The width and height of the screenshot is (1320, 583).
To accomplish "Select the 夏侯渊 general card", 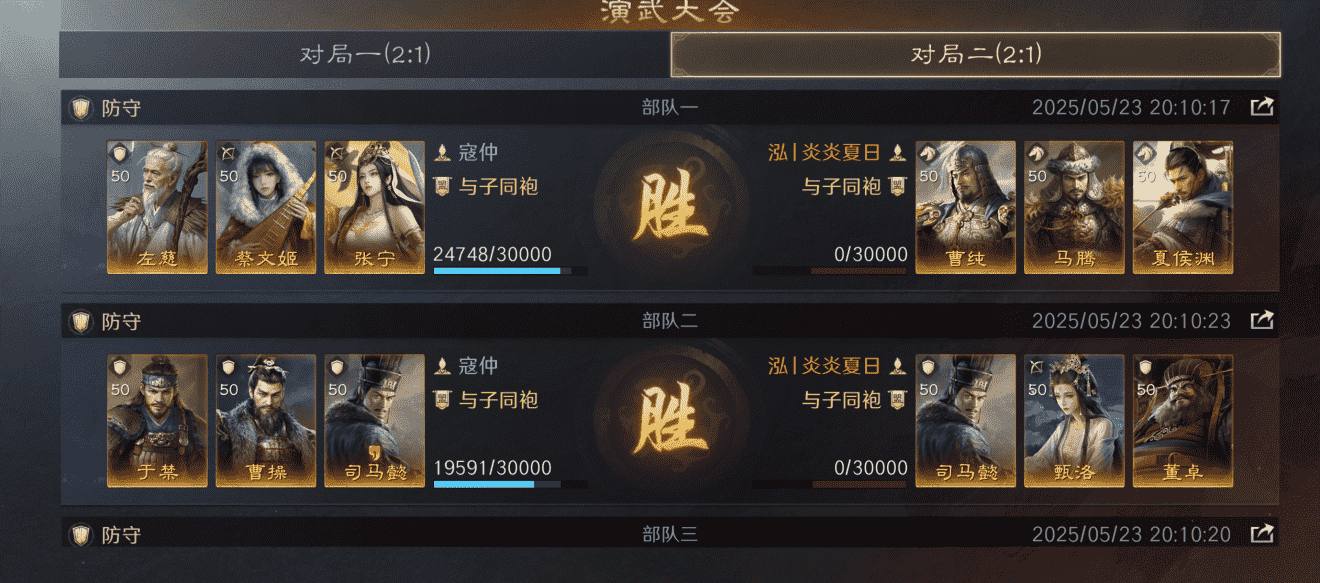I will (x=1183, y=207).
